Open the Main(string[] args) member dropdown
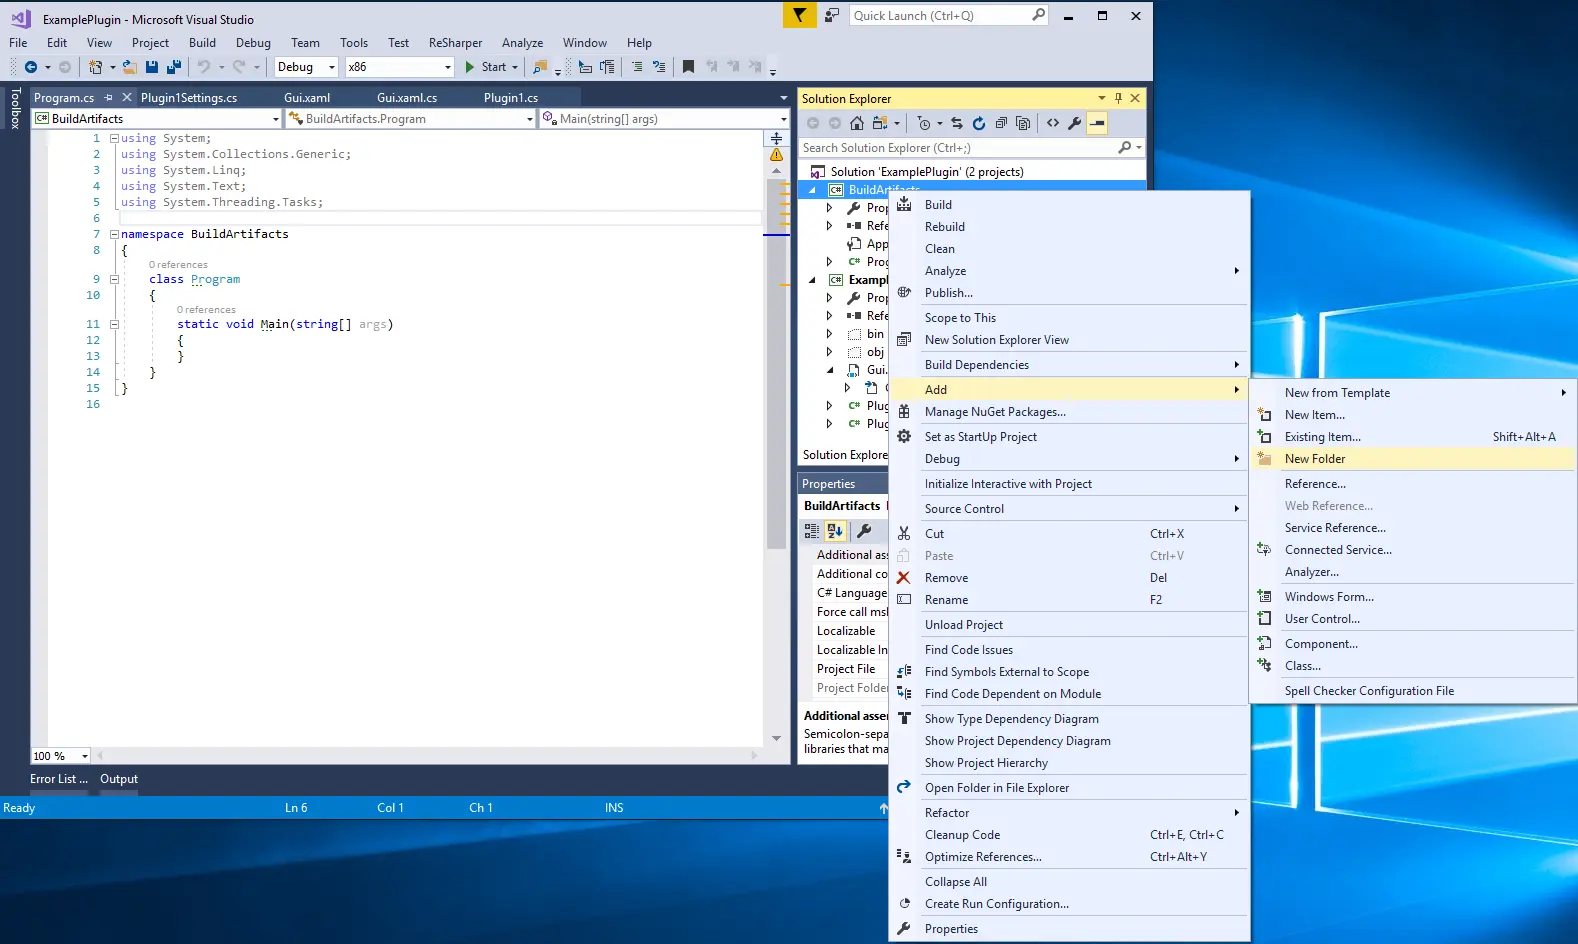 pyautogui.click(x=665, y=118)
